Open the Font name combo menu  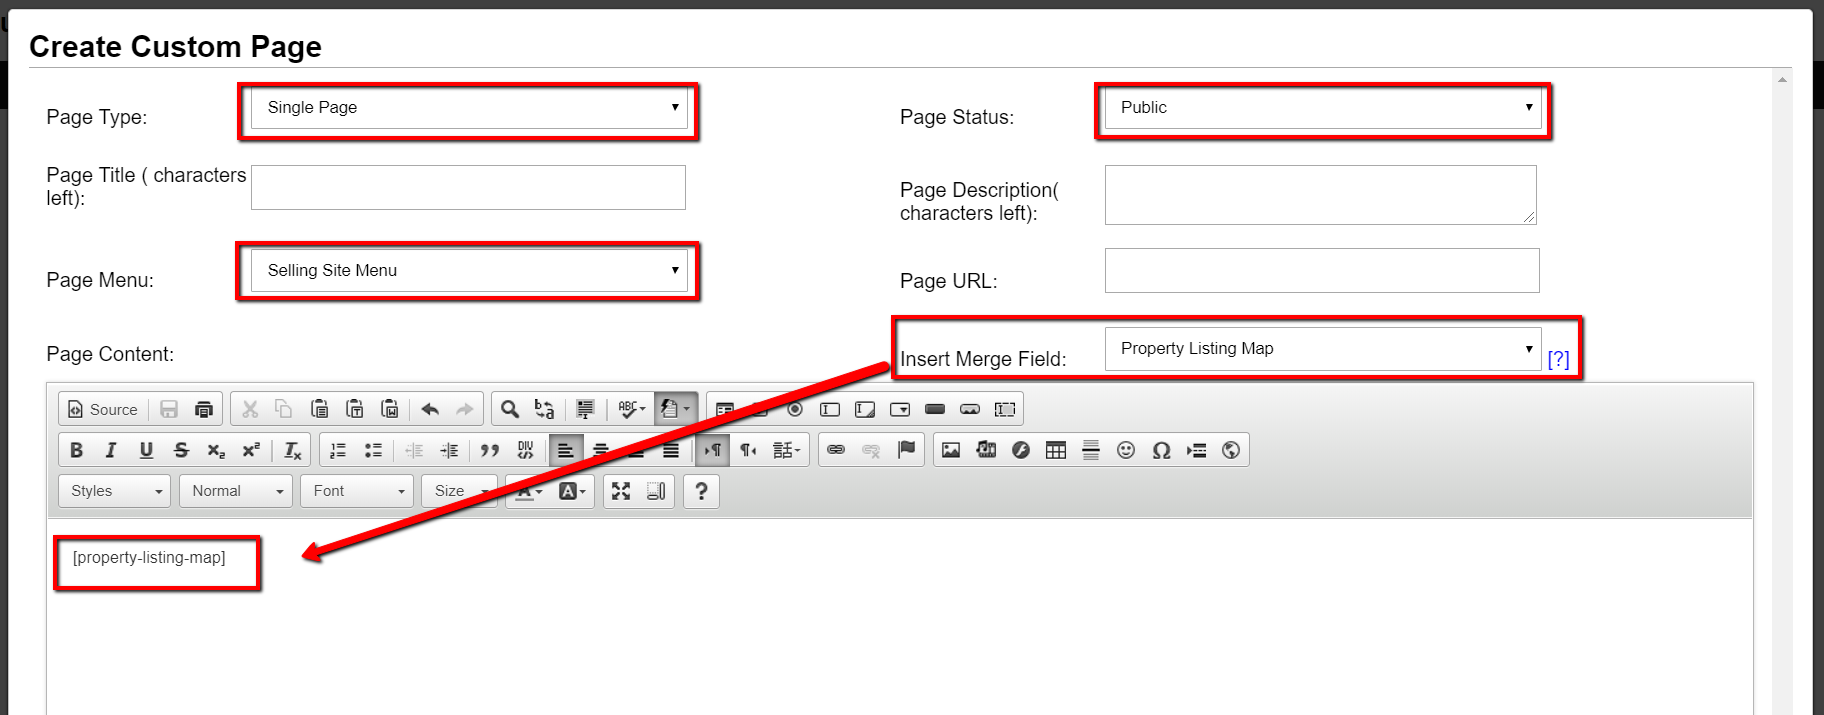coord(357,491)
